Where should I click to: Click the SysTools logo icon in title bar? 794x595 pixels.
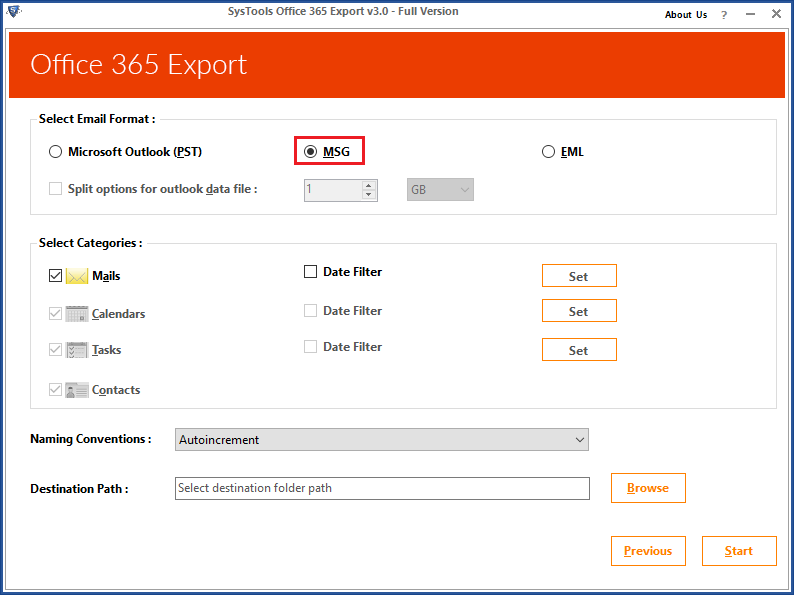click(13, 10)
